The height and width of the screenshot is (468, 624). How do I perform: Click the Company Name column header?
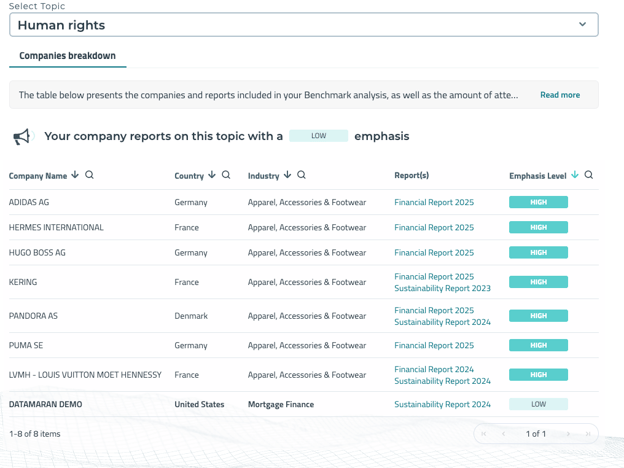tap(38, 176)
